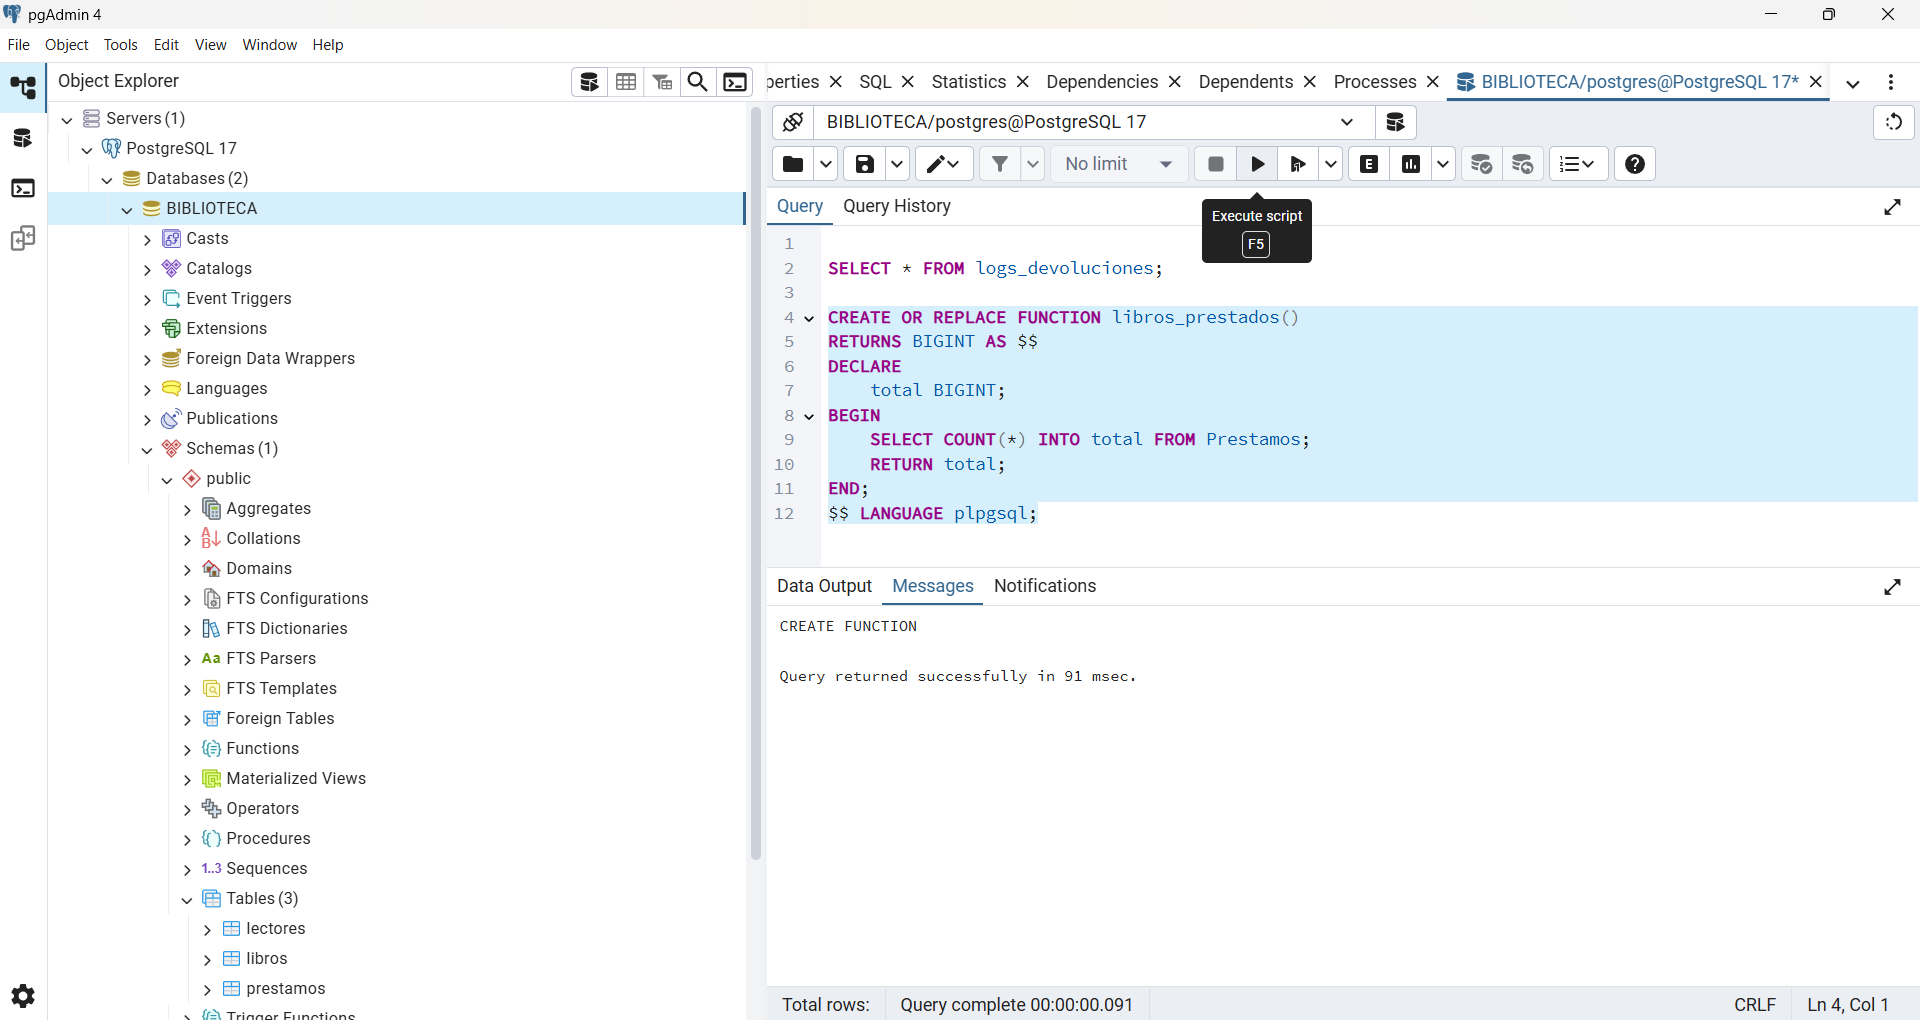Click the Search Objects magnifier icon
The width and height of the screenshot is (1920, 1020).
698,82
